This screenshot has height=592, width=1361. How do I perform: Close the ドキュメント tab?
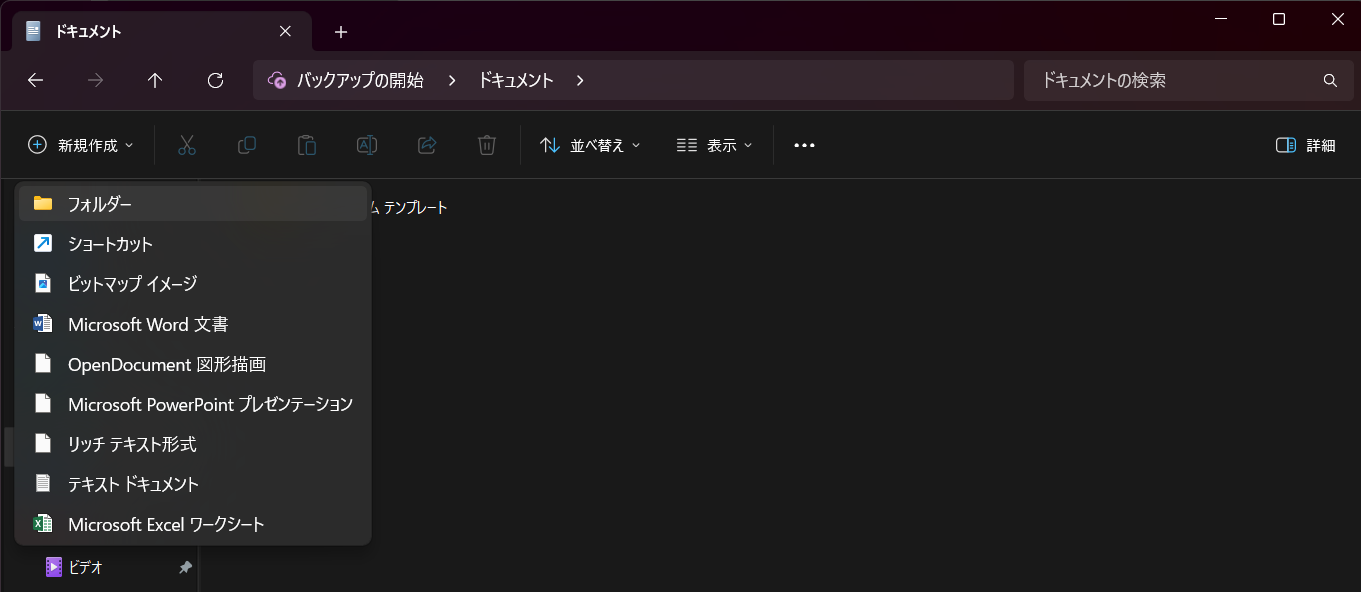285,31
